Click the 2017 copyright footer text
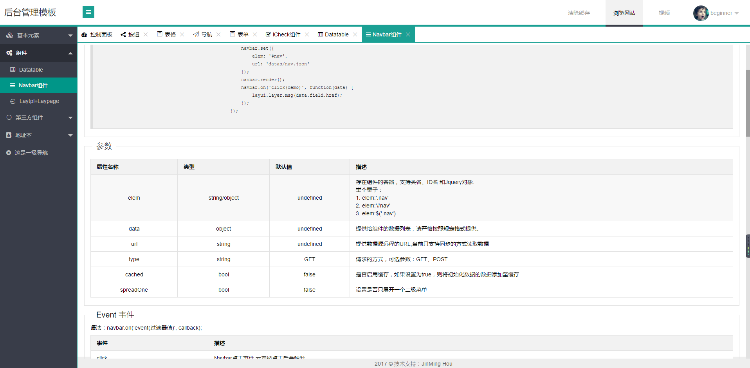 point(413,364)
